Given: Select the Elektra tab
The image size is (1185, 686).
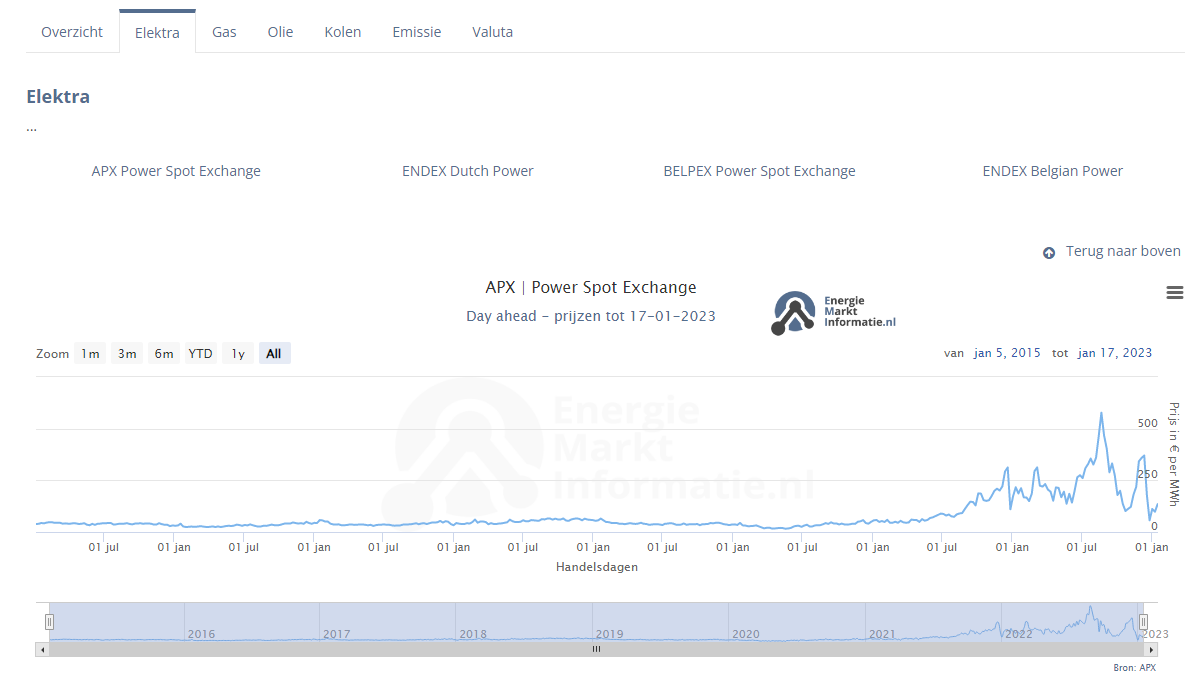Looking at the screenshot, I should (x=157, y=32).
